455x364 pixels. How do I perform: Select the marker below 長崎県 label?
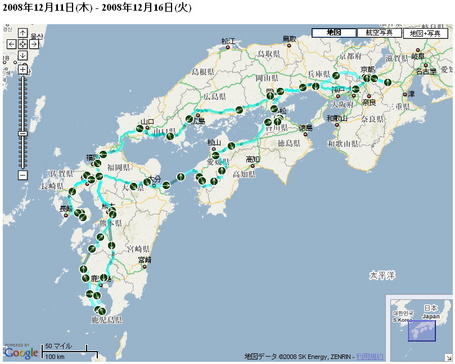click(x=72, y=192)
